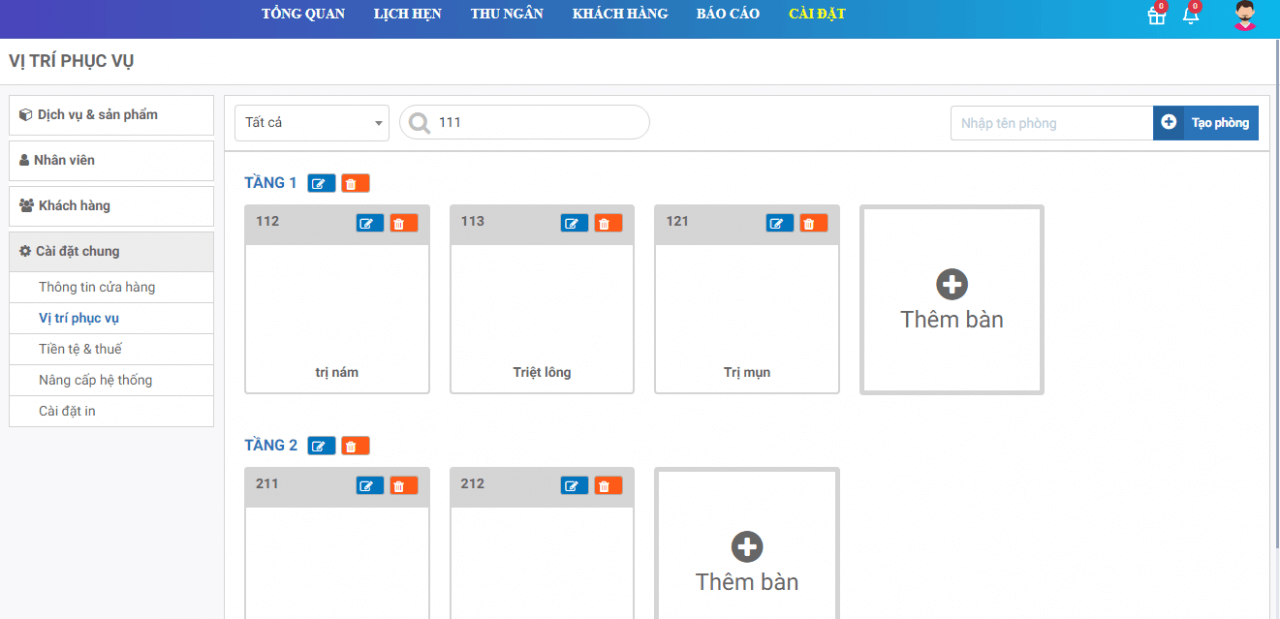This screenshot has height=619, width=1280.
Task: Click the trash icon on room 113
Action: pos(608,223)
